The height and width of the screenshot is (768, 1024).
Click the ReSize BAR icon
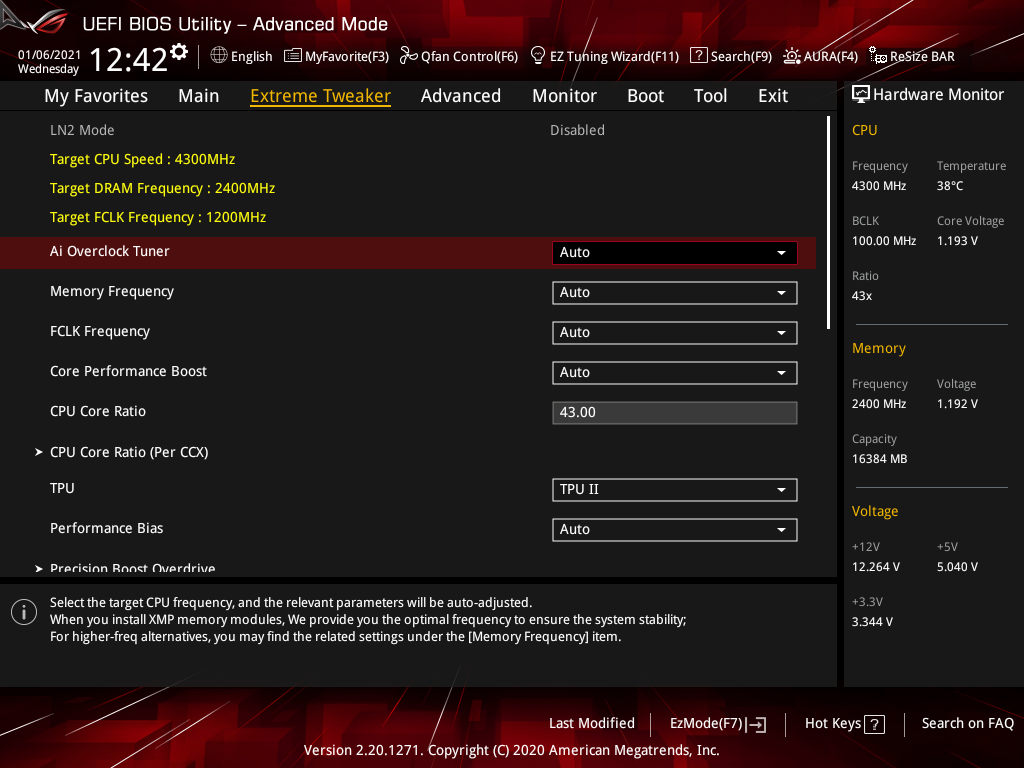point(878,56)
